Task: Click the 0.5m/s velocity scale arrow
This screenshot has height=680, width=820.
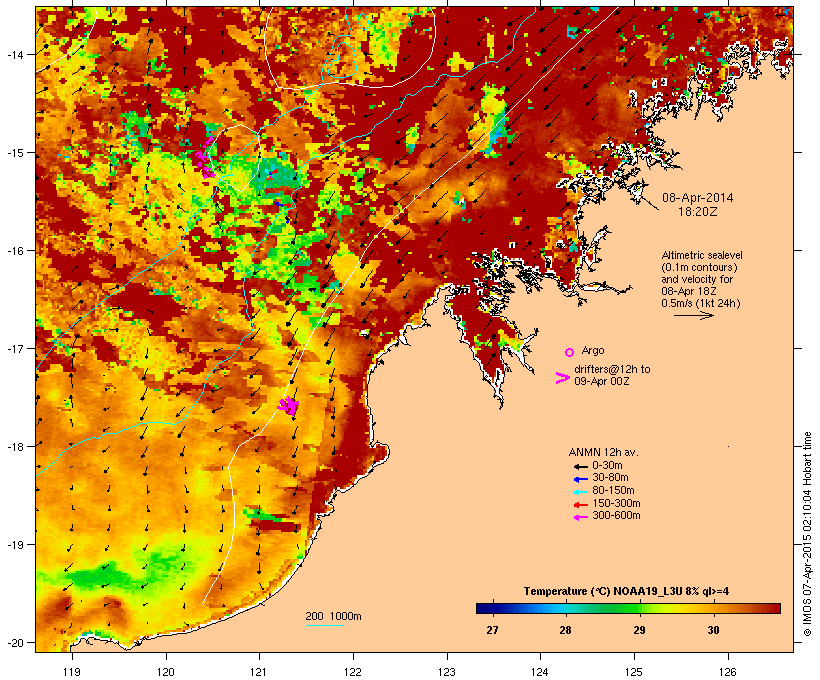Action: (693, 315)
